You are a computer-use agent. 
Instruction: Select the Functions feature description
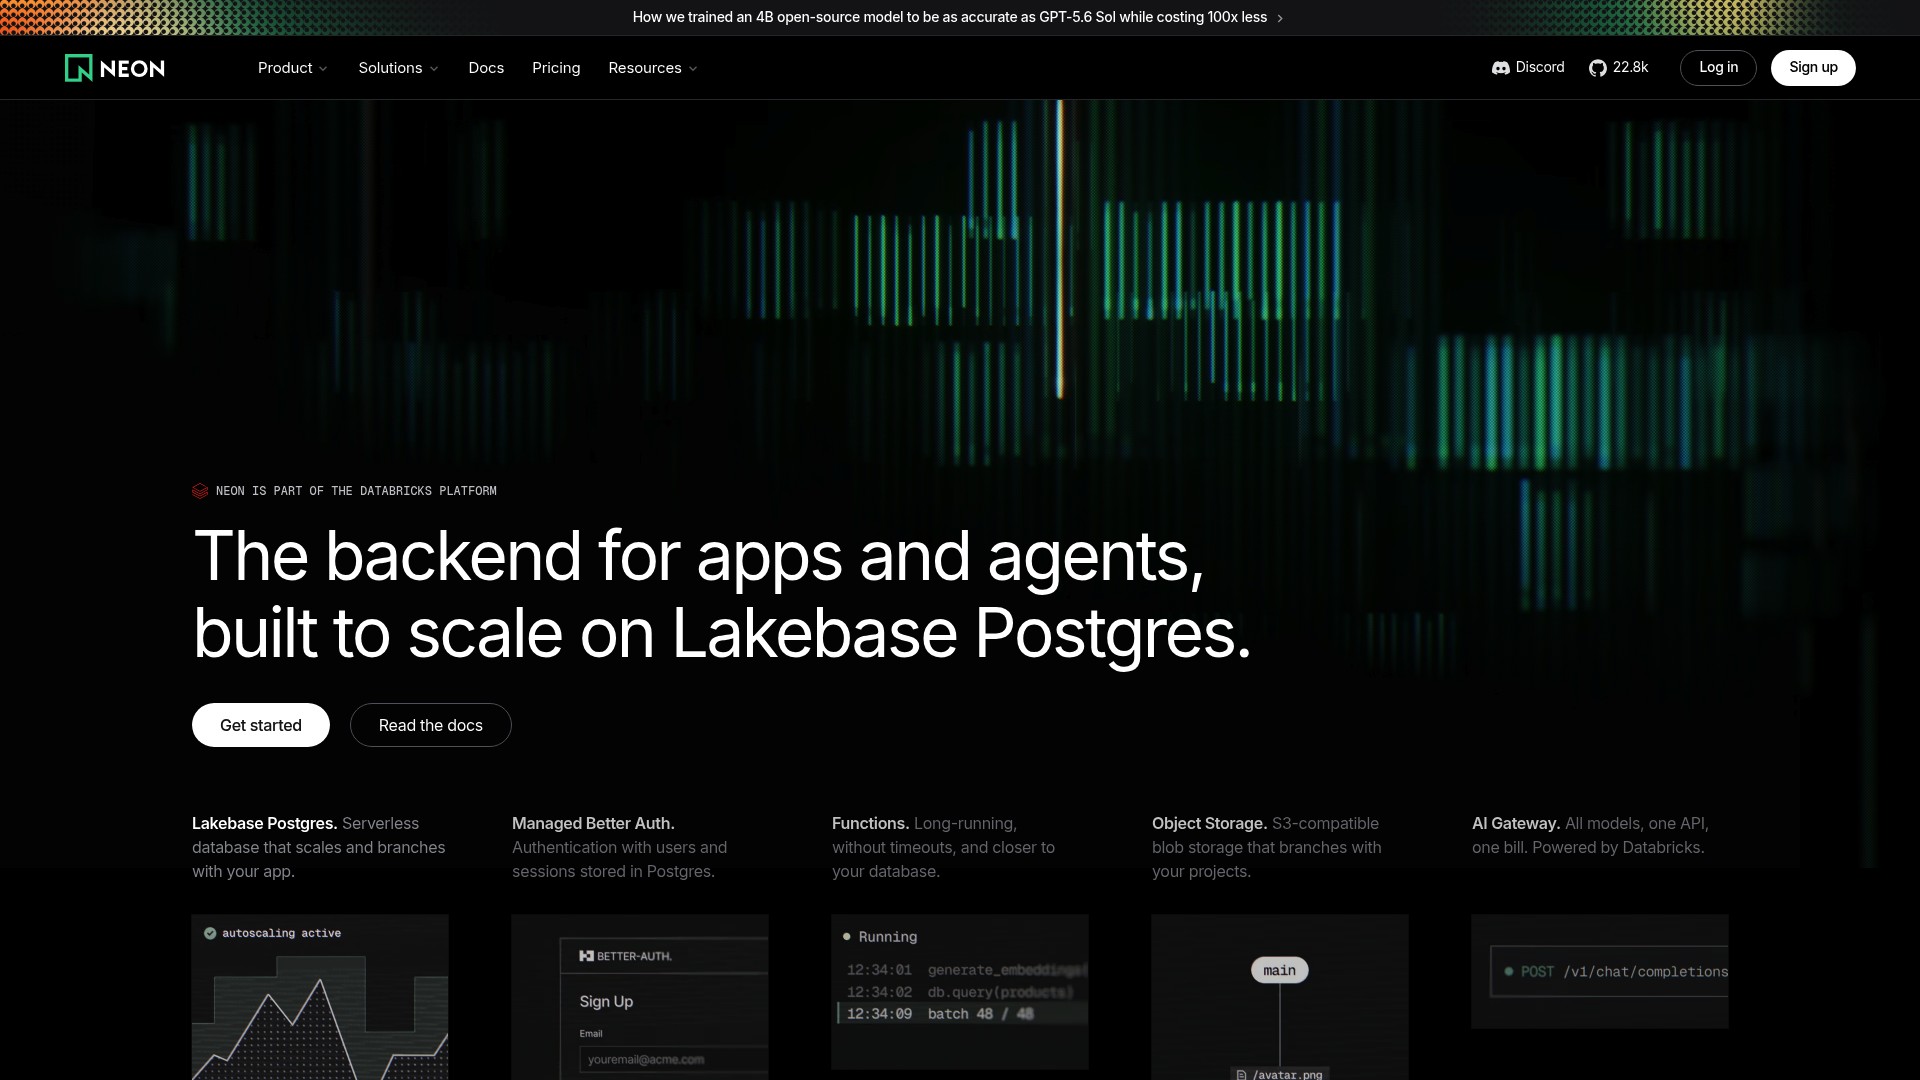click(x=943, y=847)
